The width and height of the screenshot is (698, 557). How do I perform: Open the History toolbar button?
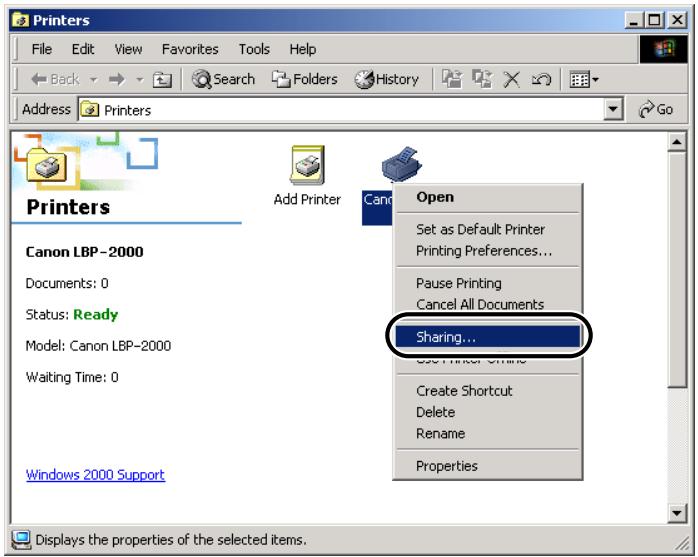[386, 79]
